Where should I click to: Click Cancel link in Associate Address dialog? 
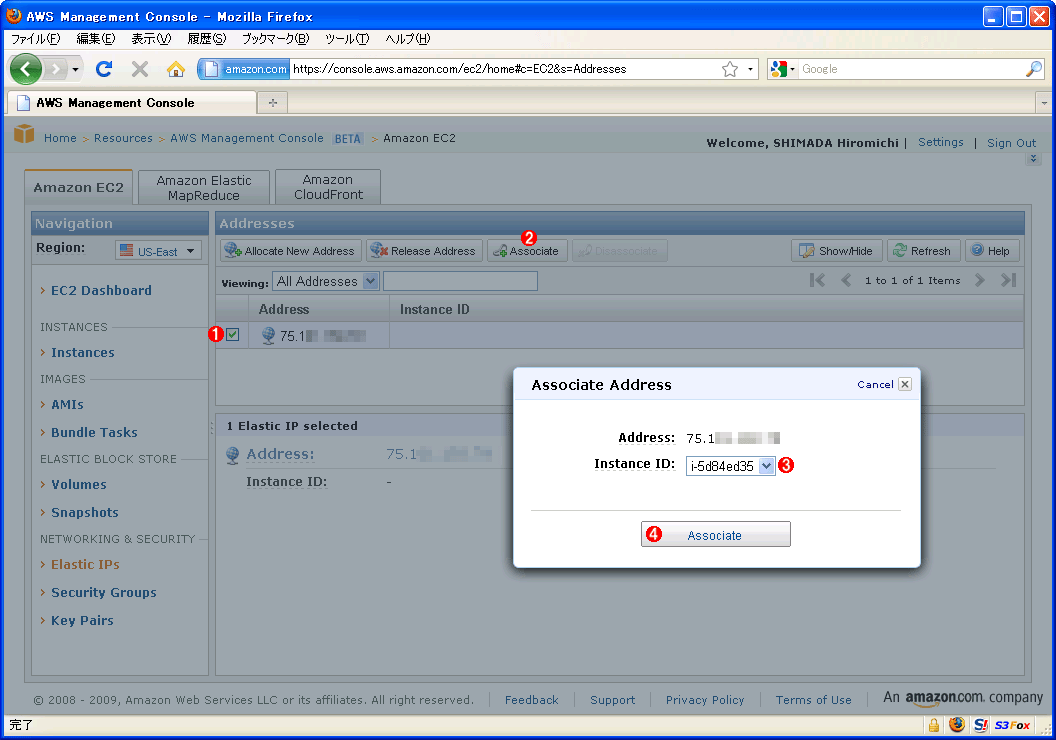[875, 384]
